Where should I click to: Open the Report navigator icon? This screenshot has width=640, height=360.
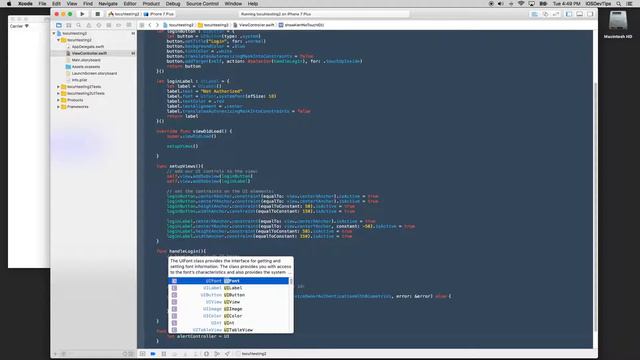(x=129, y=25)
